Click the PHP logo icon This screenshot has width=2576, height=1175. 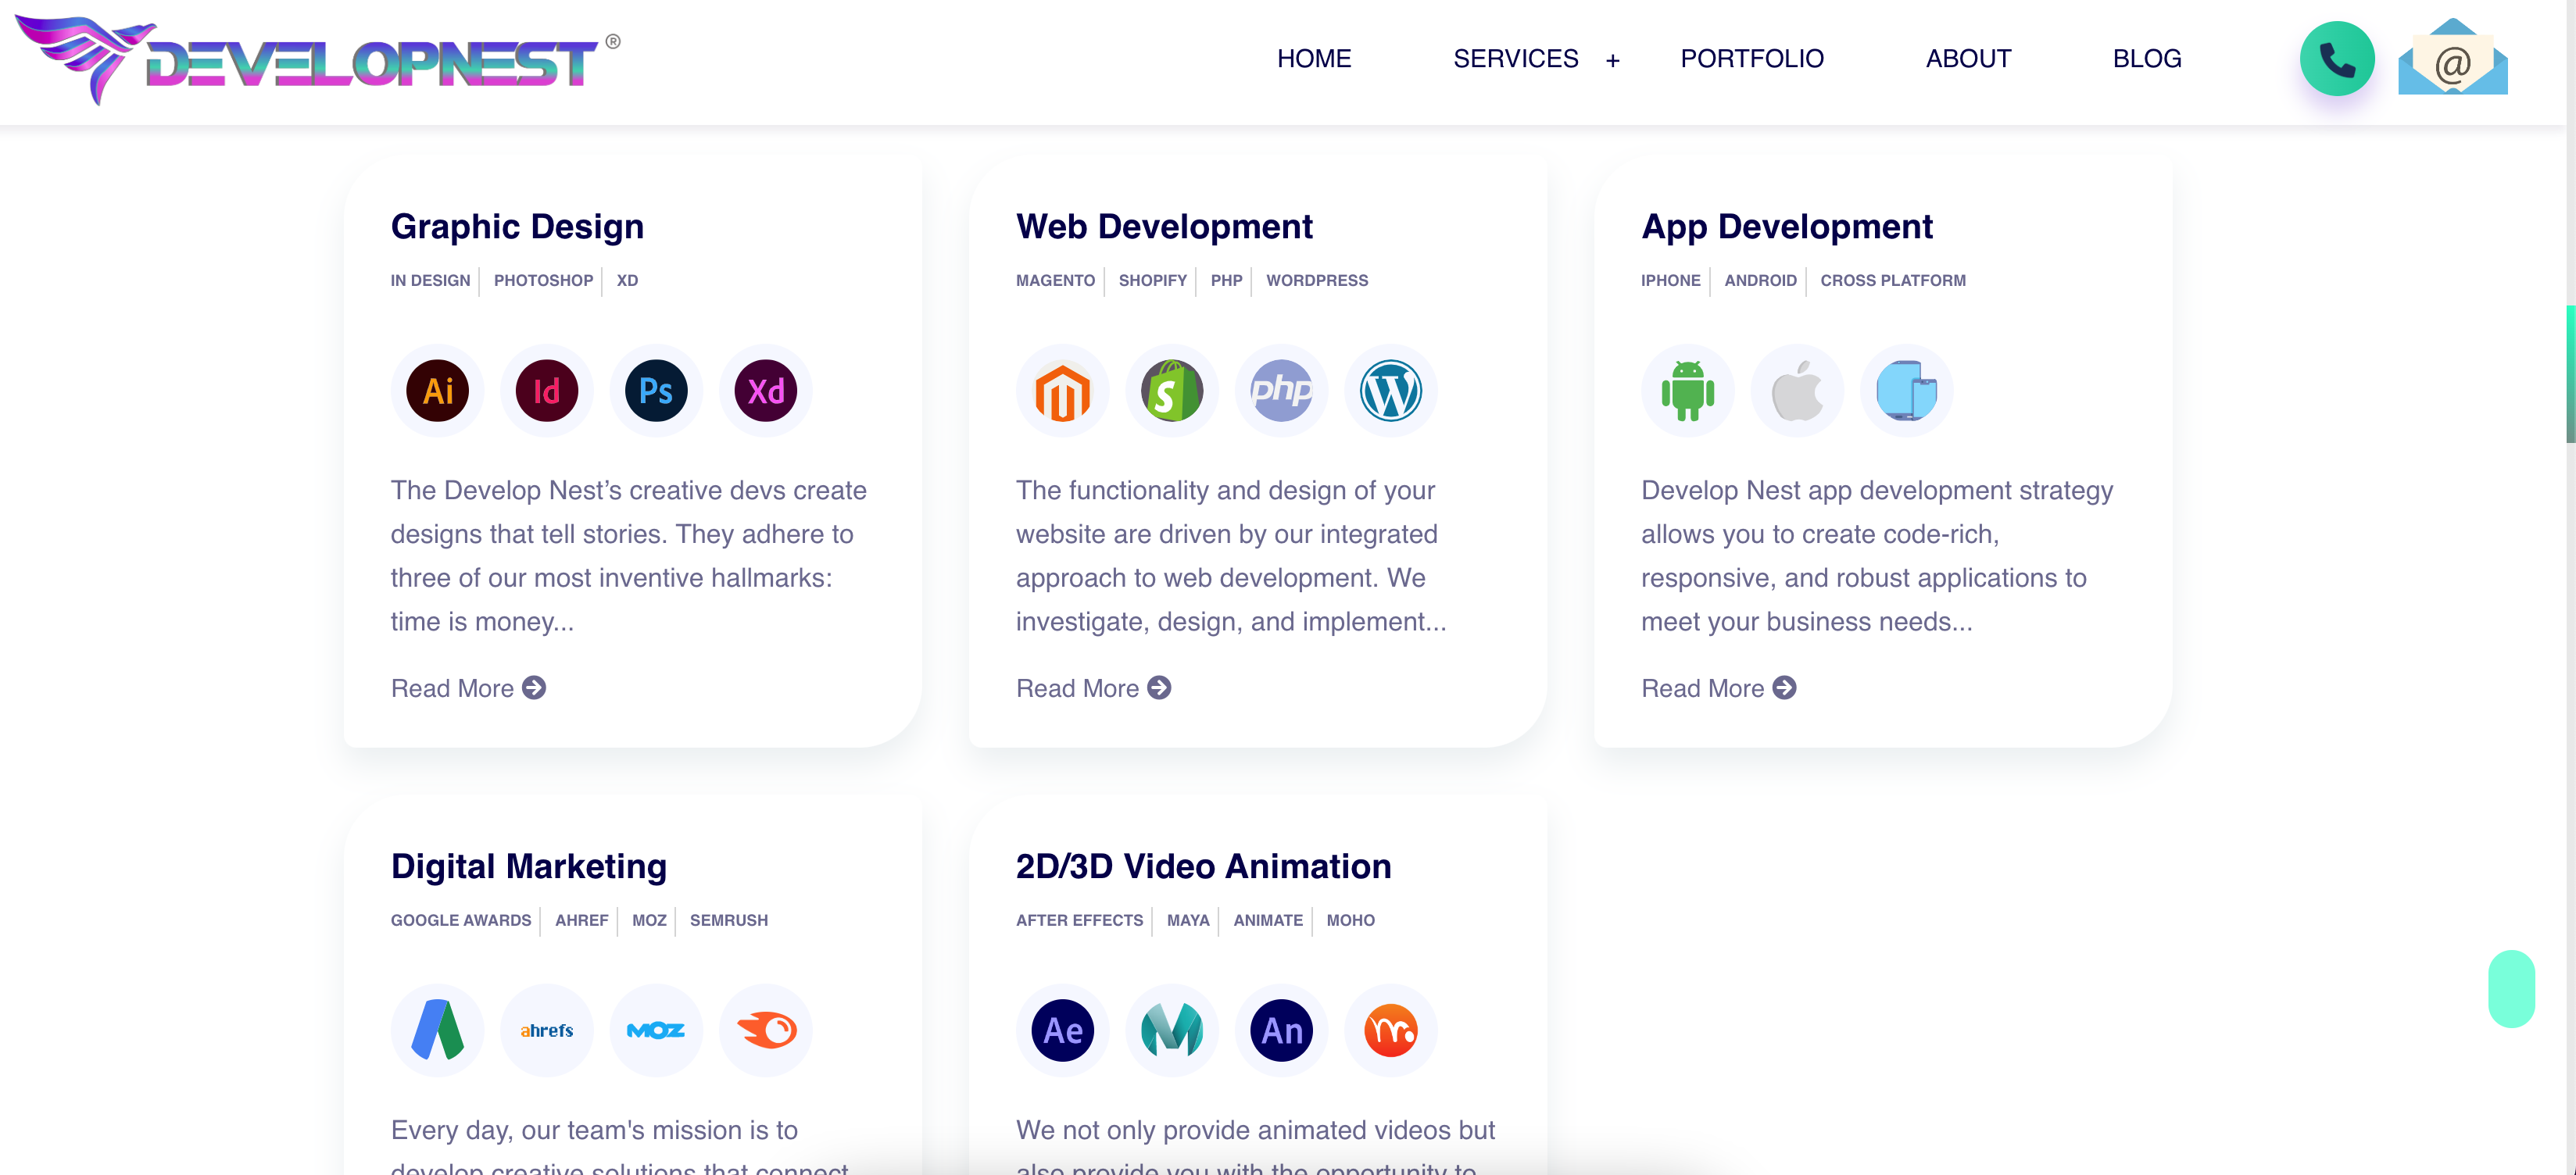pyautogui.click(x=1281, y=391)
